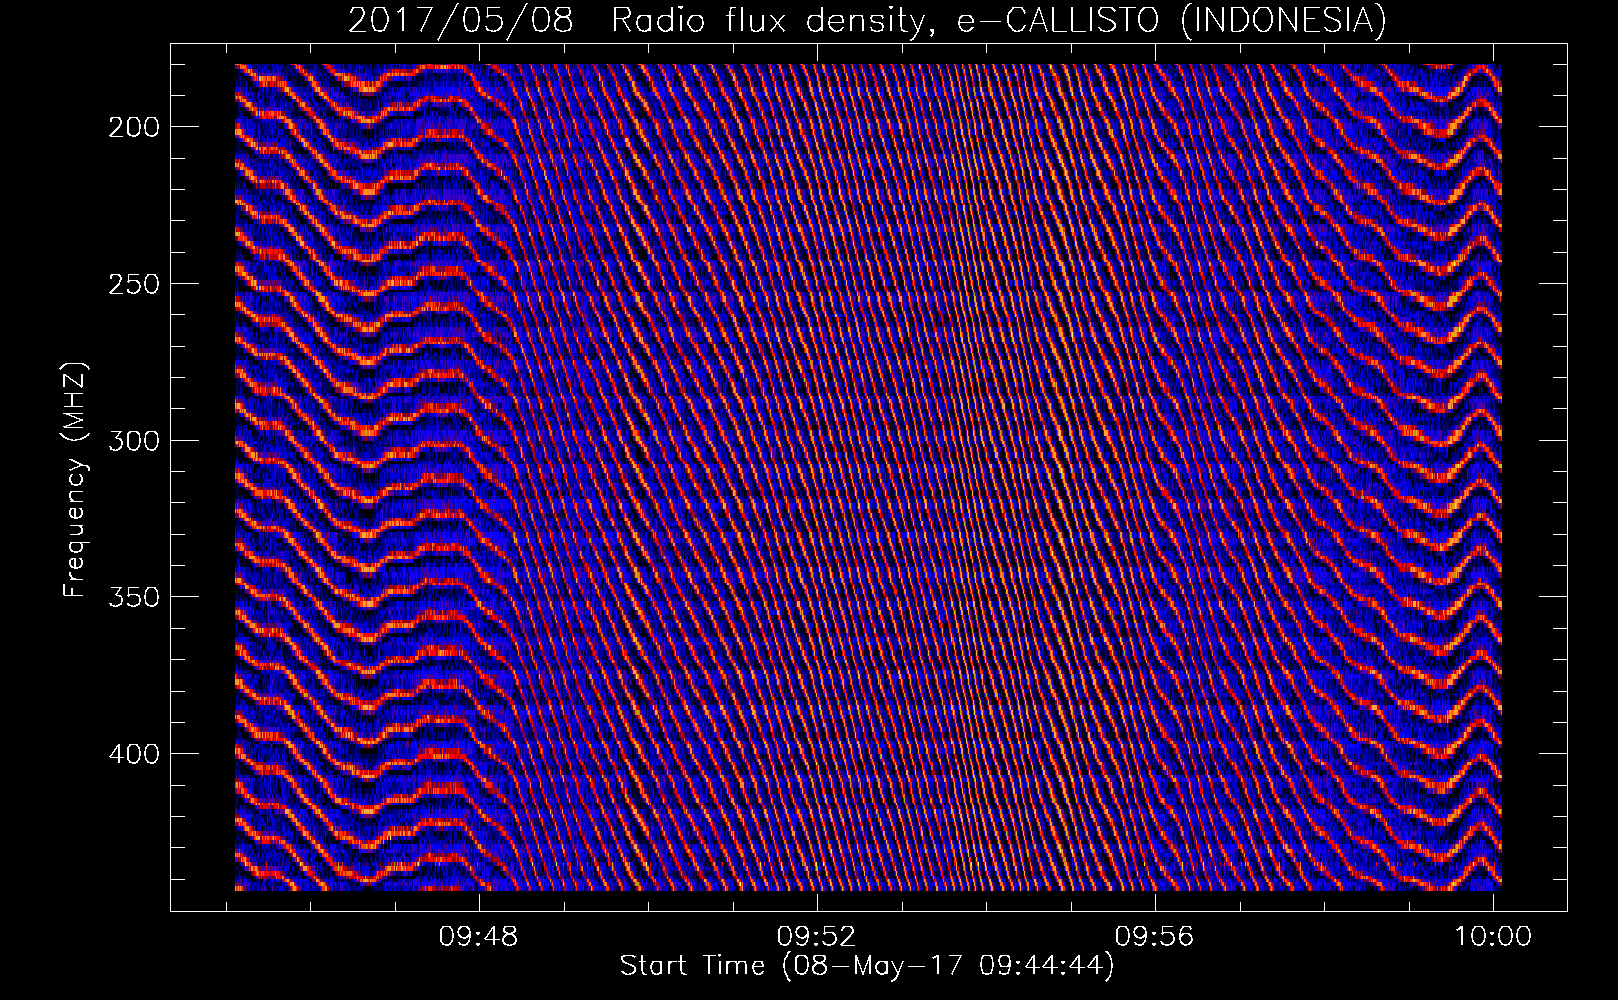Click the 09:52 time tick label
This screenshot has width=1618, height=1000.
click(818, 936)
